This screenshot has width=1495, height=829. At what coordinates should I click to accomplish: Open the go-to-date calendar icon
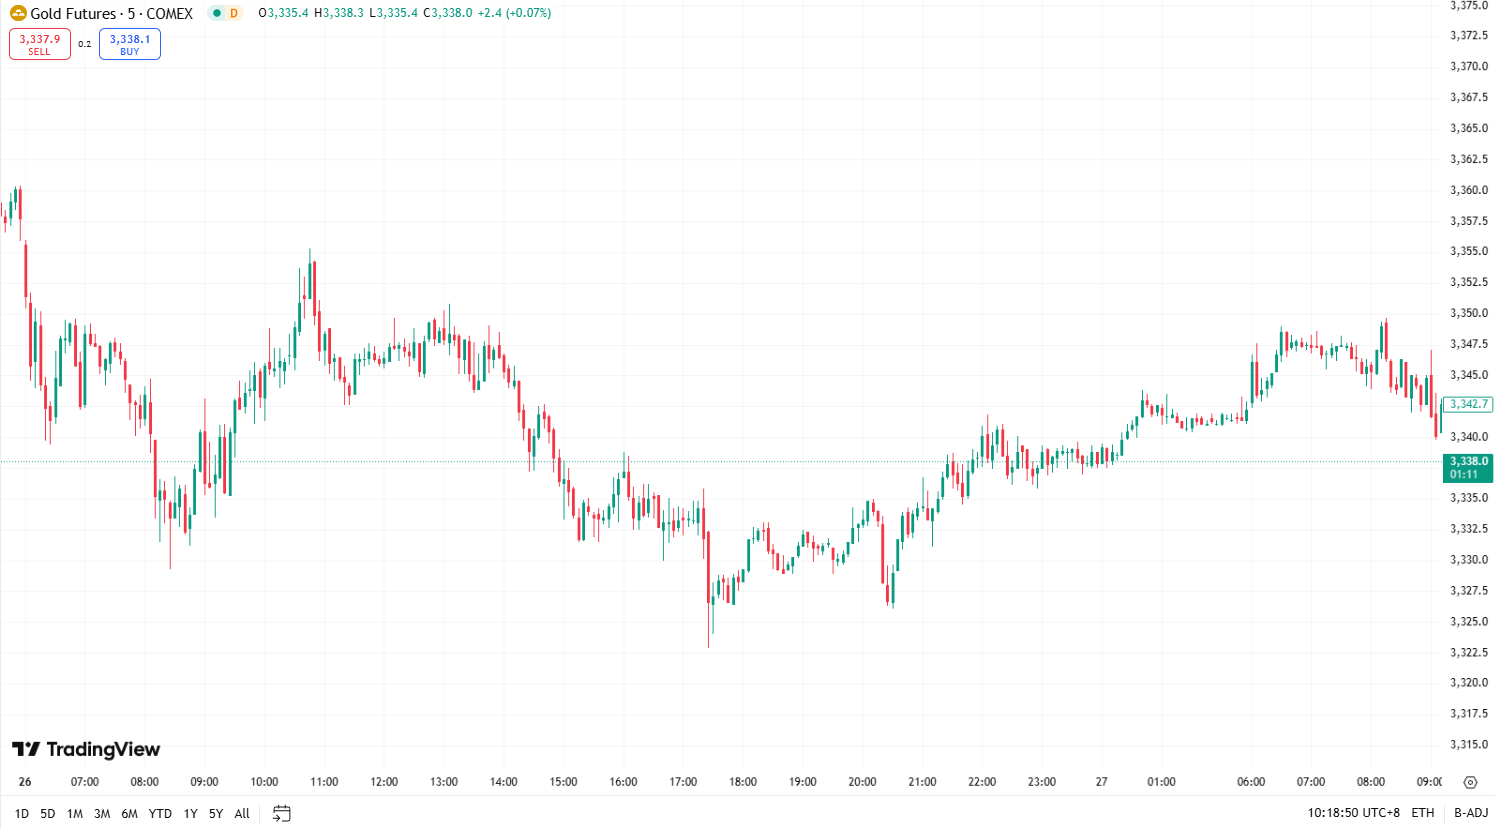point(280,813)
